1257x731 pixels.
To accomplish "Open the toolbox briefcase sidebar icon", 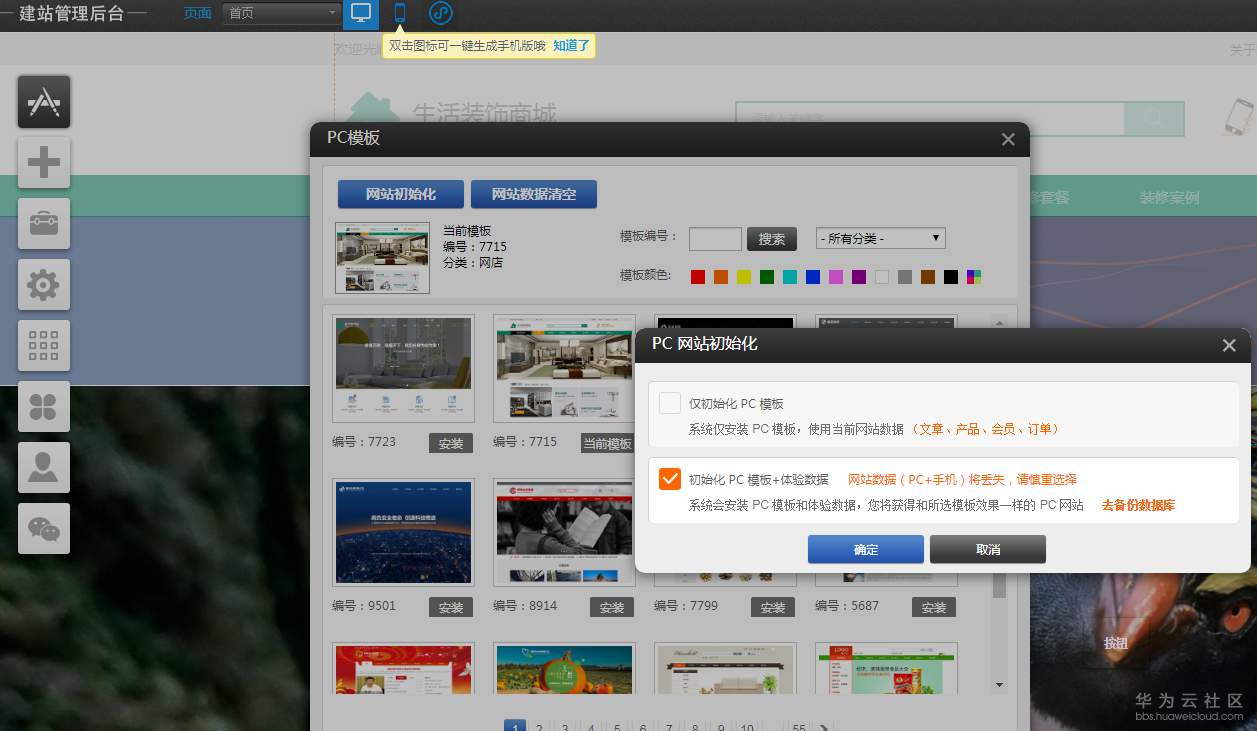I will (x=44, y=224).
